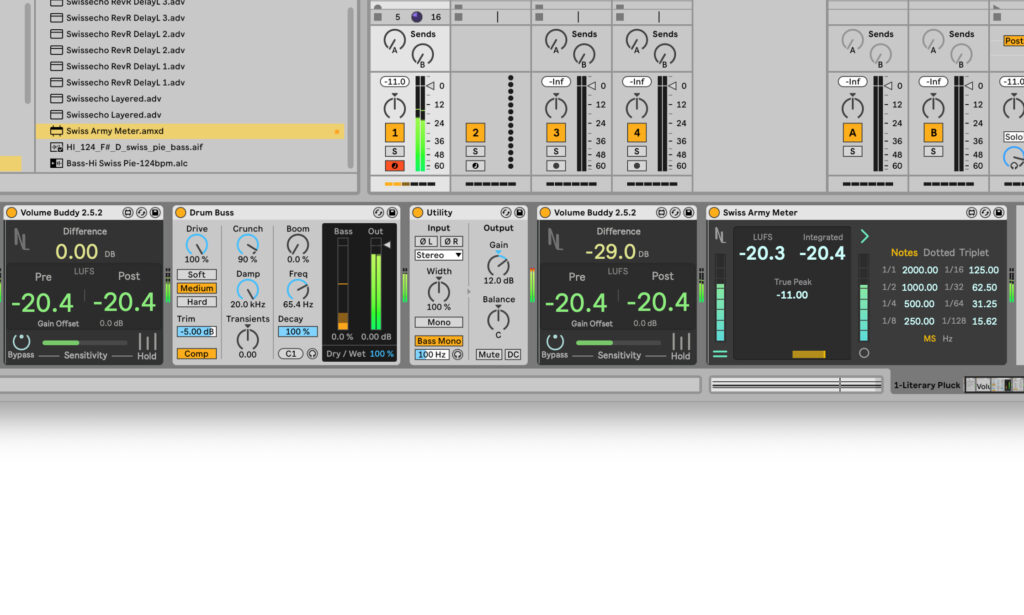This screenshot has width=1024, height=615.
Task: Solo track 3 with its S button
Action: coord(556,151)
